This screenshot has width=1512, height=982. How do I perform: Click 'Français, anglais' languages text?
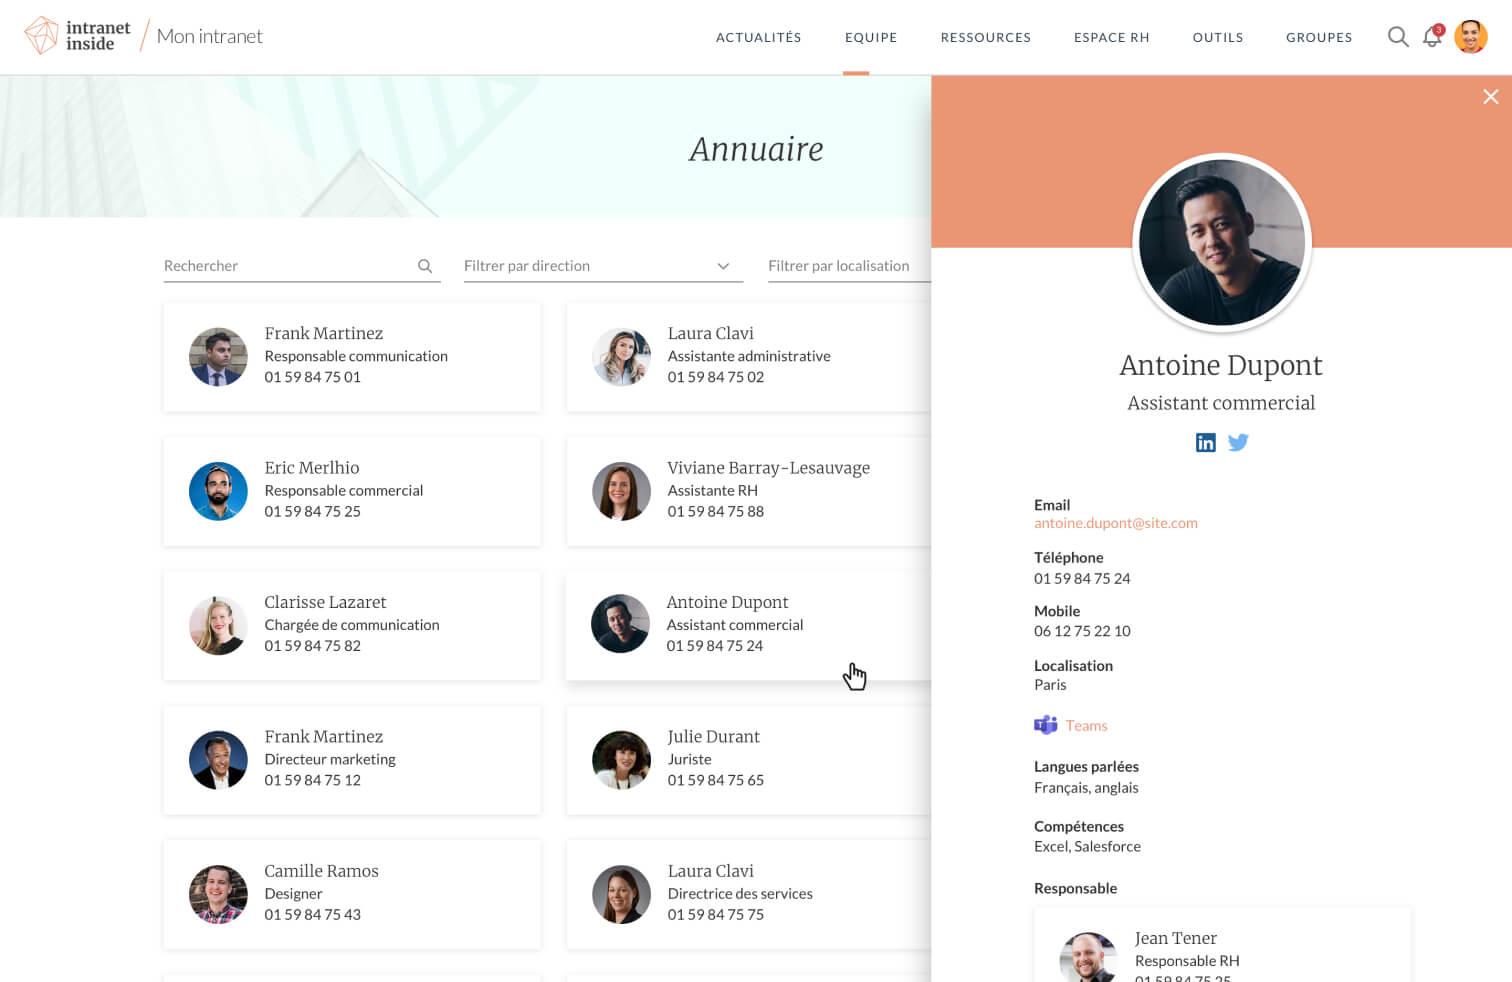[1086, 788]
